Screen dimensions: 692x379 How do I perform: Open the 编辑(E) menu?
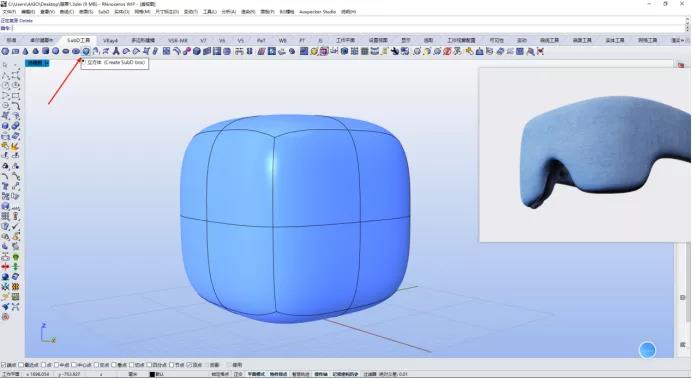28,11
